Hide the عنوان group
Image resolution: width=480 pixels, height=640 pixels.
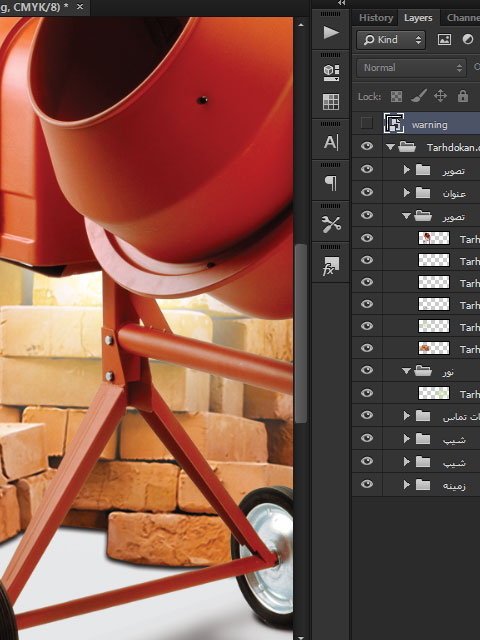pos(367,192)
